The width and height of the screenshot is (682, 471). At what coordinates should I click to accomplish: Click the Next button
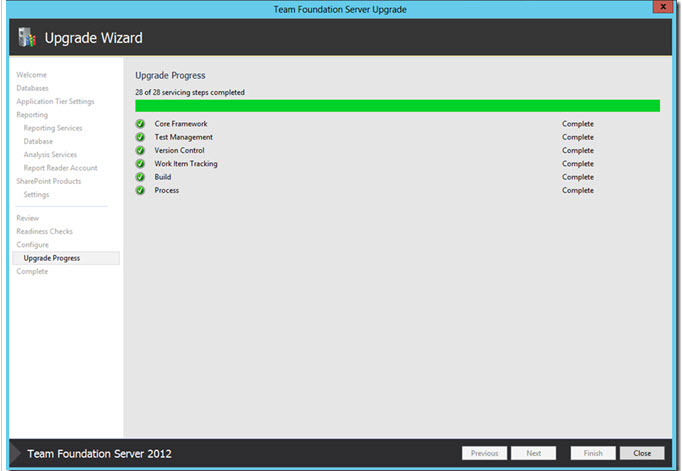click(x=534, y=453)
